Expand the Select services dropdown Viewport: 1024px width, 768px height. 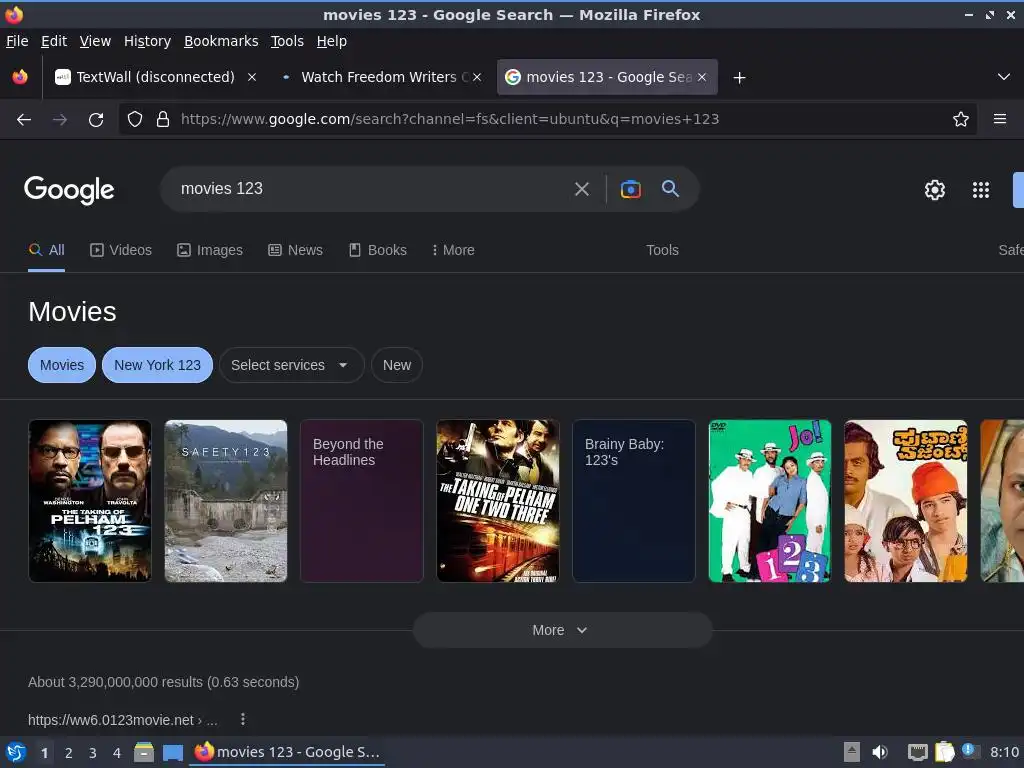coord(291,365)
